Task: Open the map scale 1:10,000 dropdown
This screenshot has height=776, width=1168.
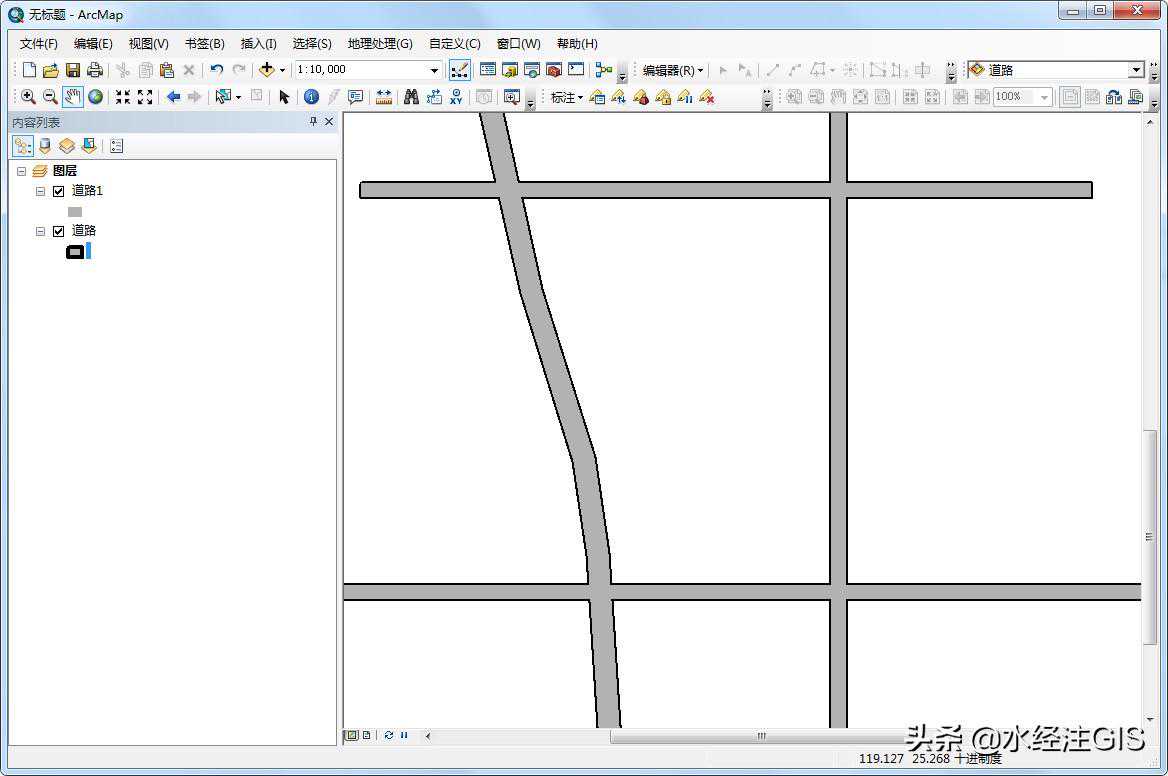Action: [x=434, y=70]
